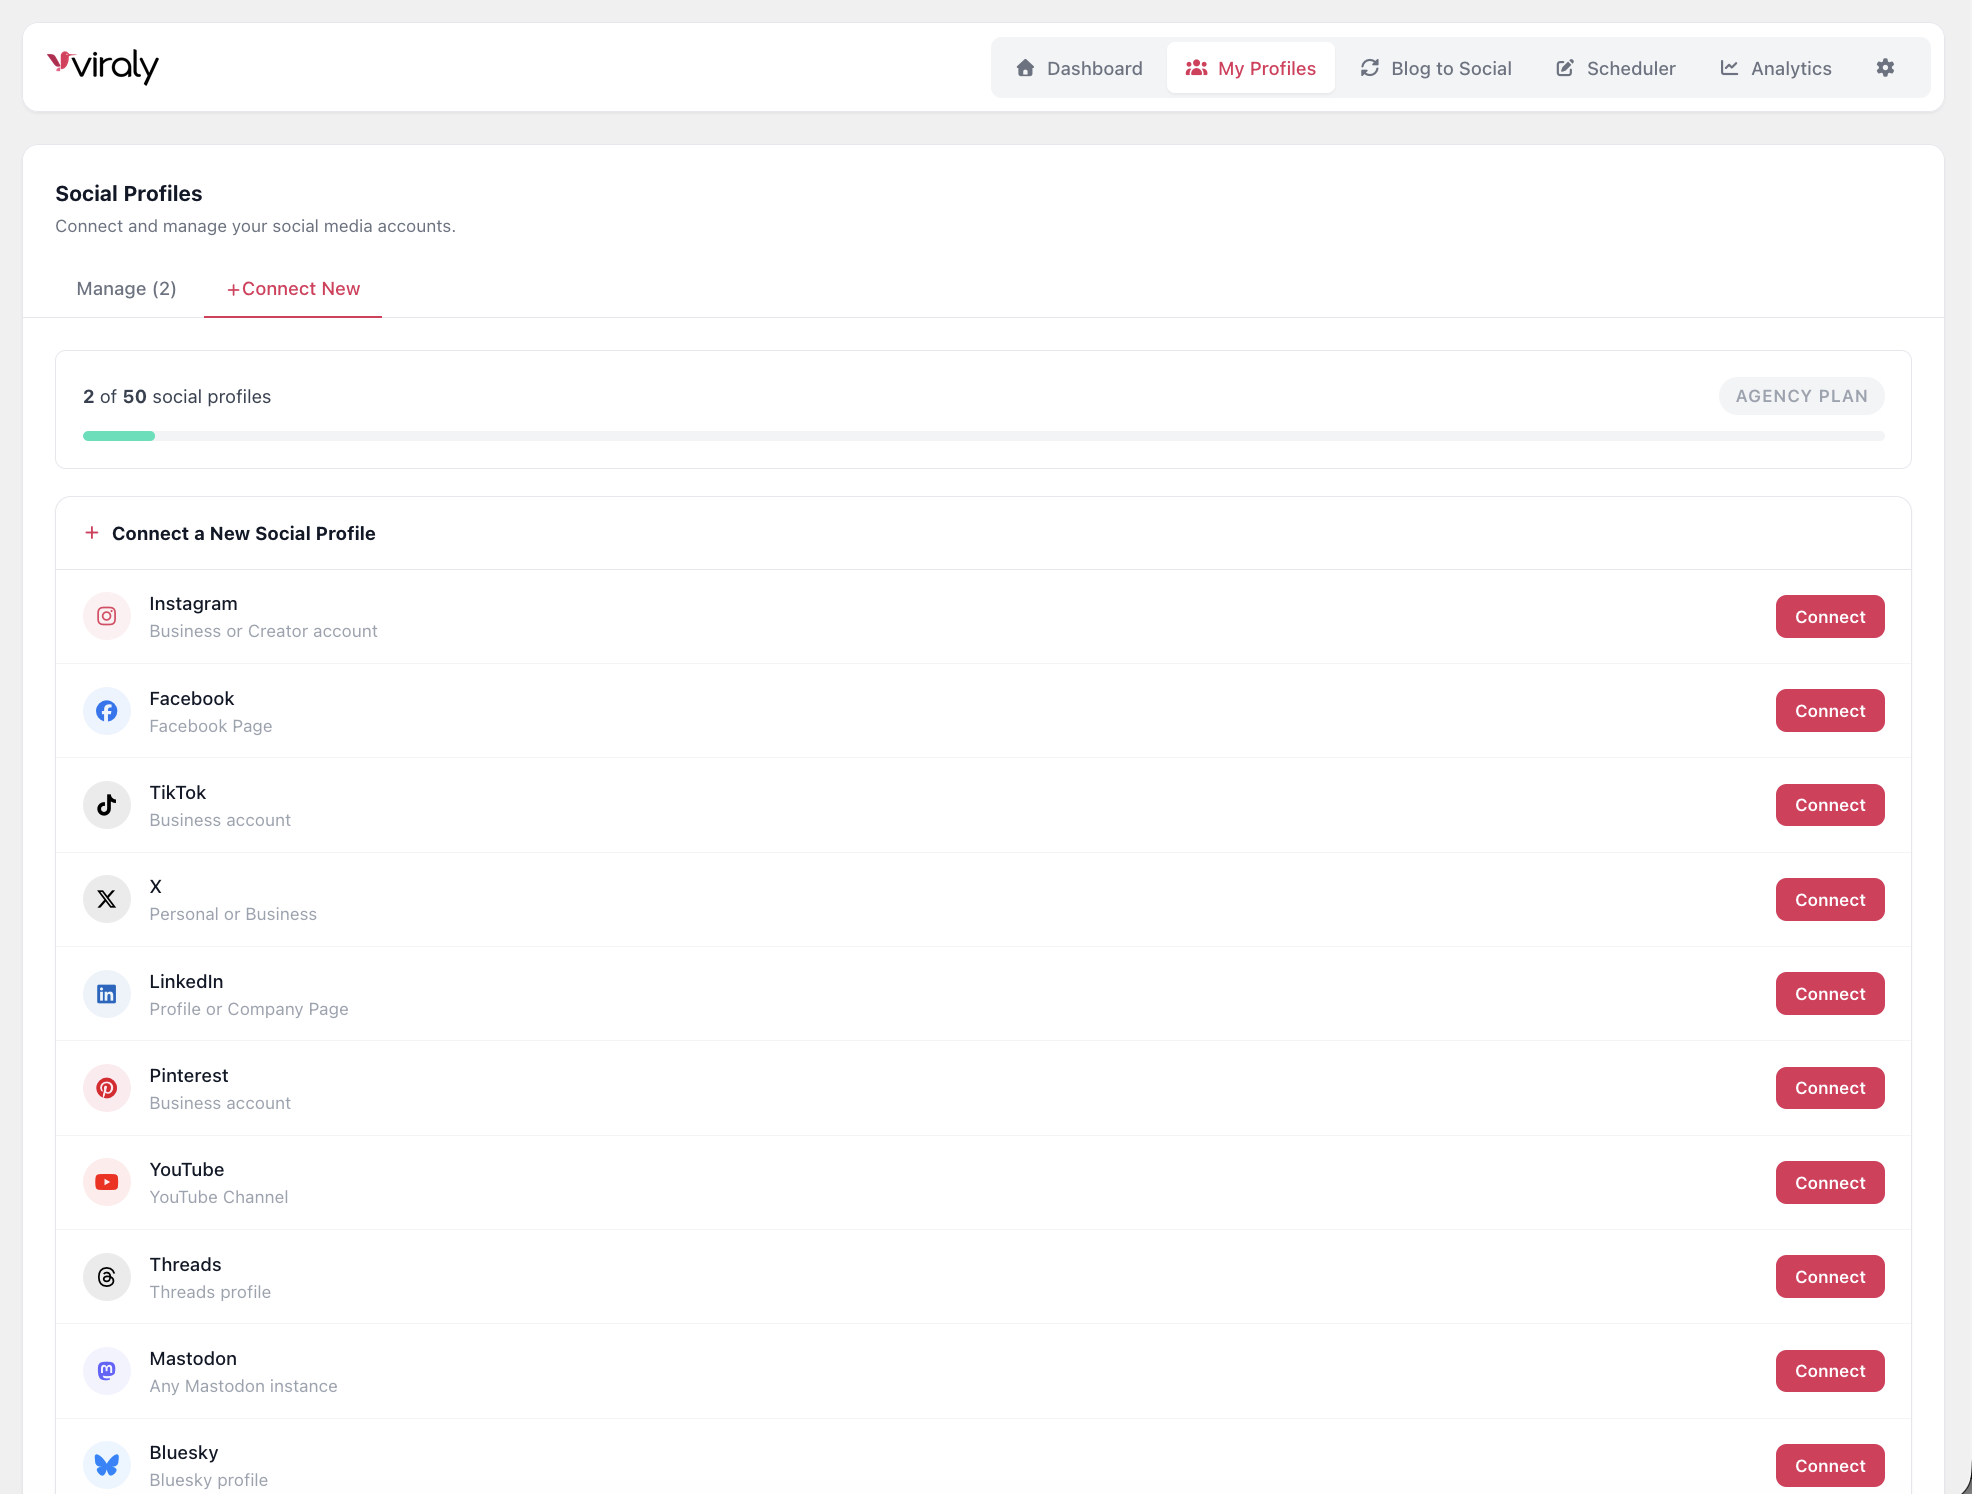Connect a YouTube channel

coord(1829,1182)
